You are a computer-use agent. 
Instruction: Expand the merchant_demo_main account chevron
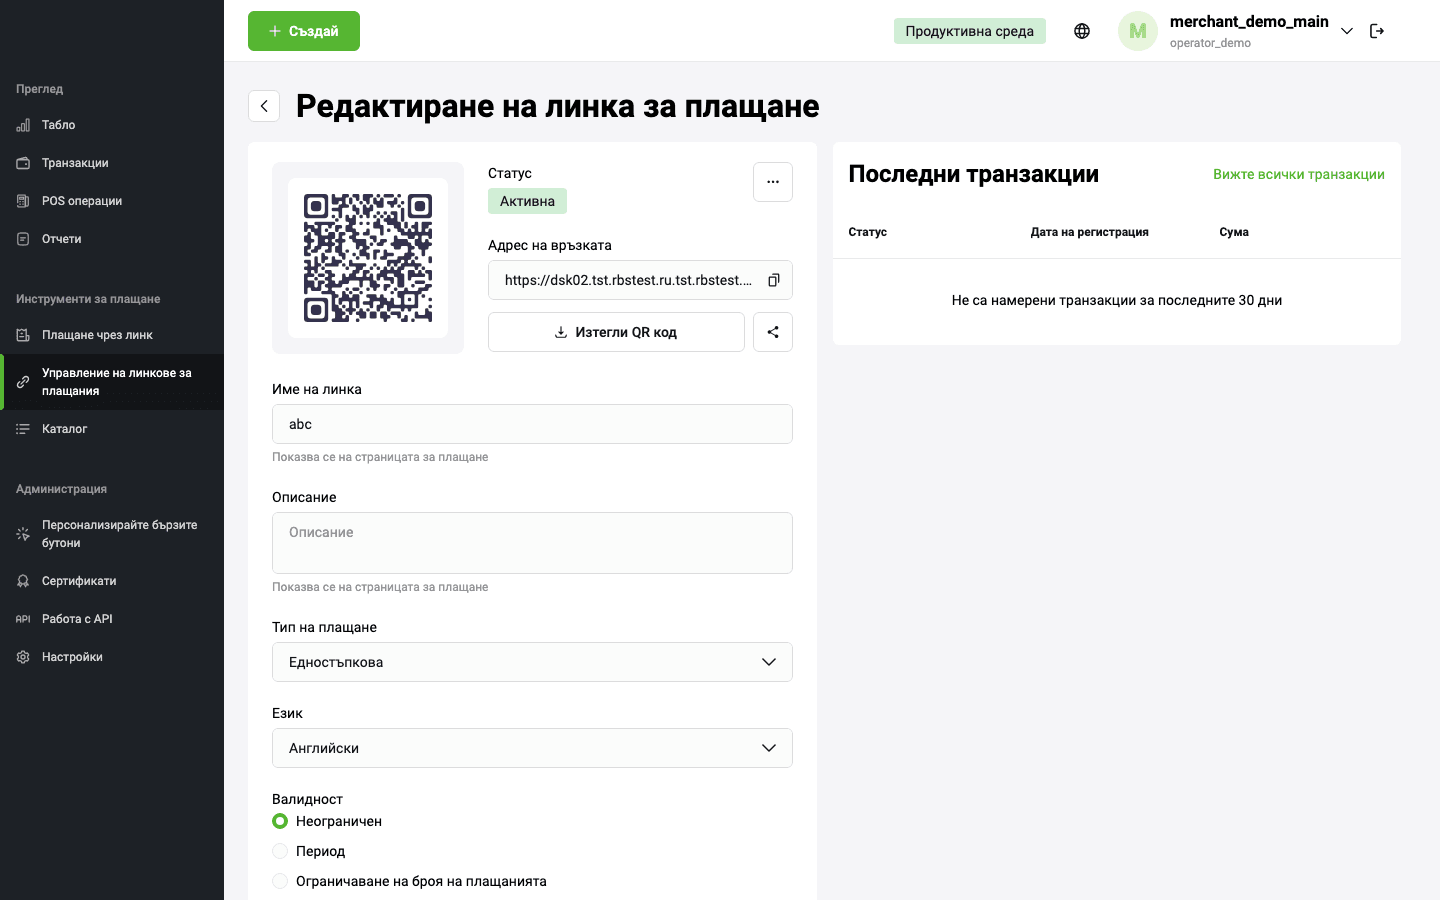click(x=1347, y=31)
